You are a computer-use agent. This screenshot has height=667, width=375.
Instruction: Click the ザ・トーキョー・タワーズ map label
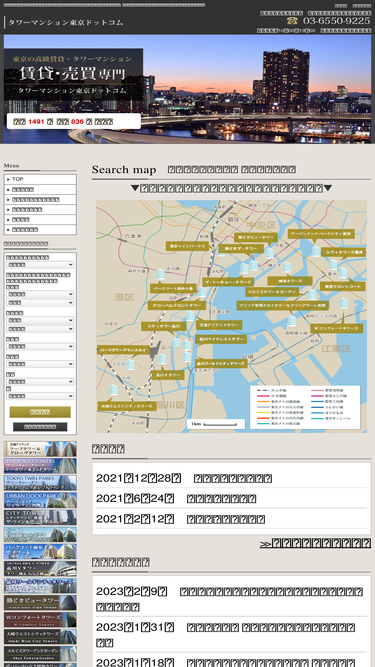coord(228,282)
